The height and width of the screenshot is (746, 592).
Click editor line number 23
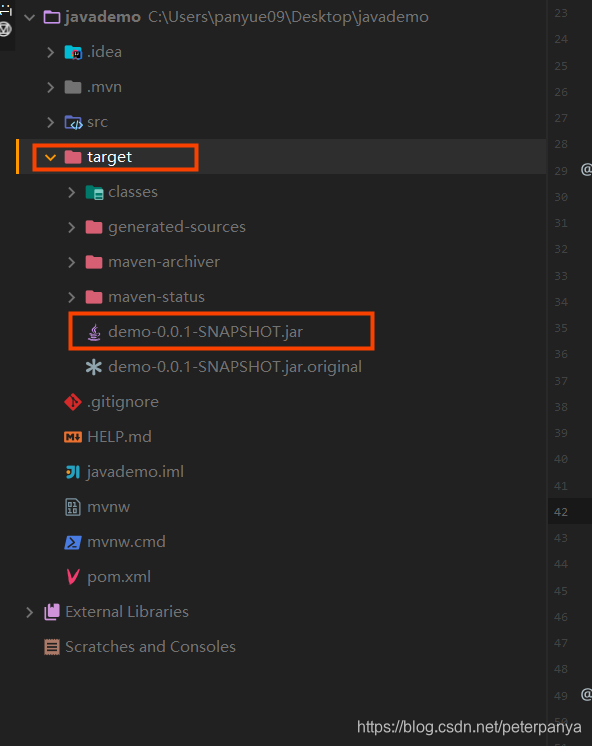point(561,13)
